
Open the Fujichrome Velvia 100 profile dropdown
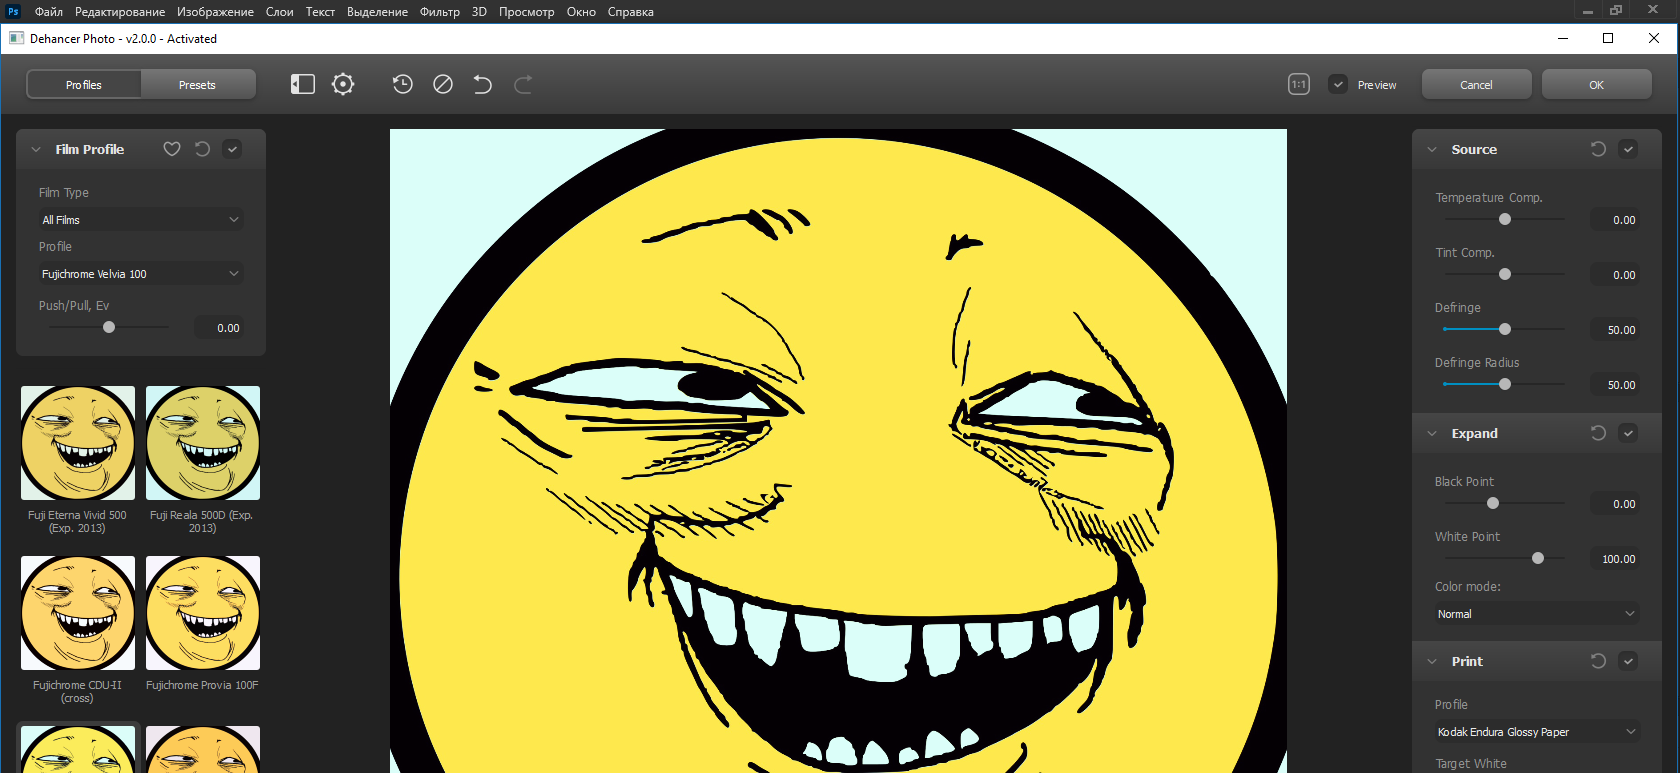pyautogui.click(x=140, y=273)
